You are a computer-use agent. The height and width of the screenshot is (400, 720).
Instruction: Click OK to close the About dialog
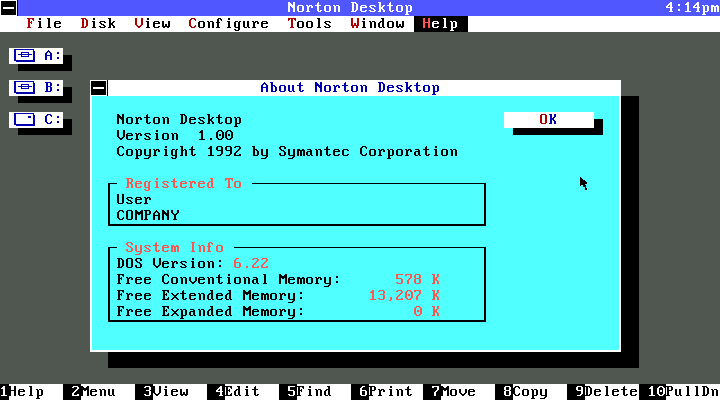coord(549,119)
